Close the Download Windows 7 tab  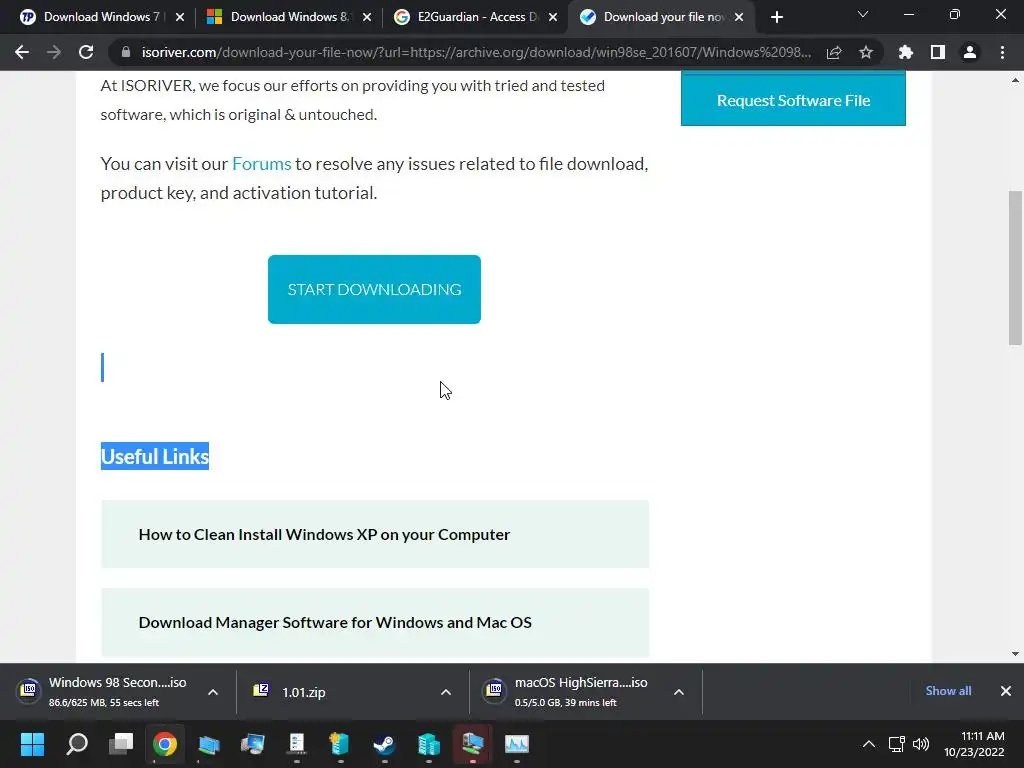180,18
